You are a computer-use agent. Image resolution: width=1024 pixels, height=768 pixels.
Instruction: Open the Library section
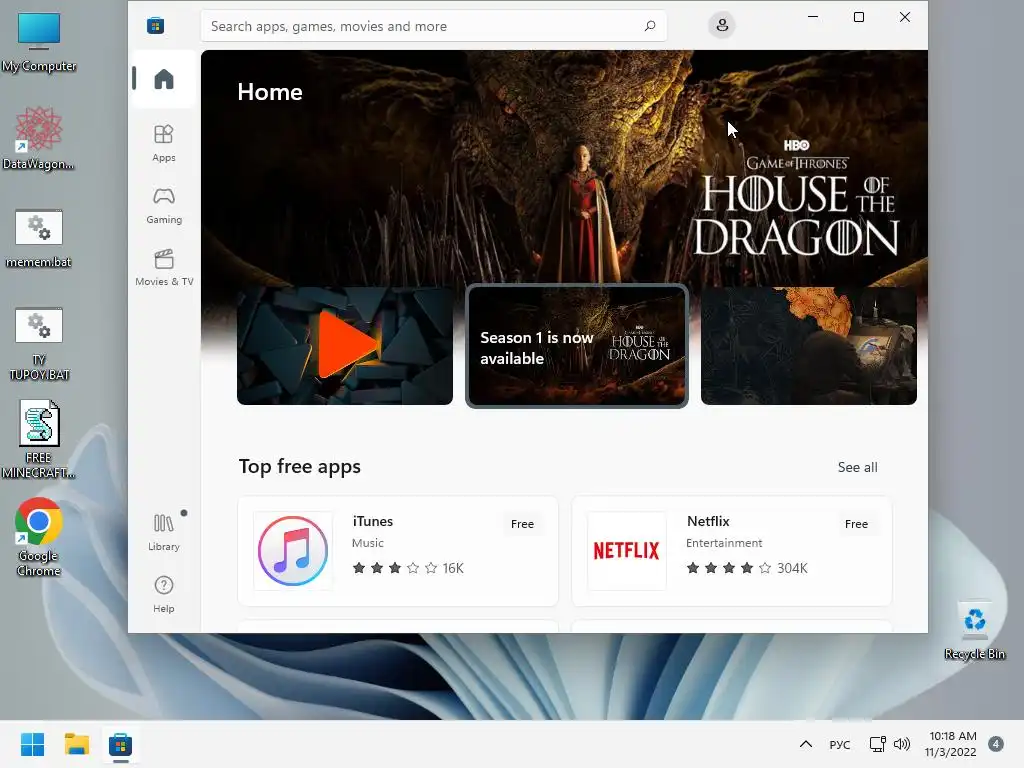click(164, 532)
